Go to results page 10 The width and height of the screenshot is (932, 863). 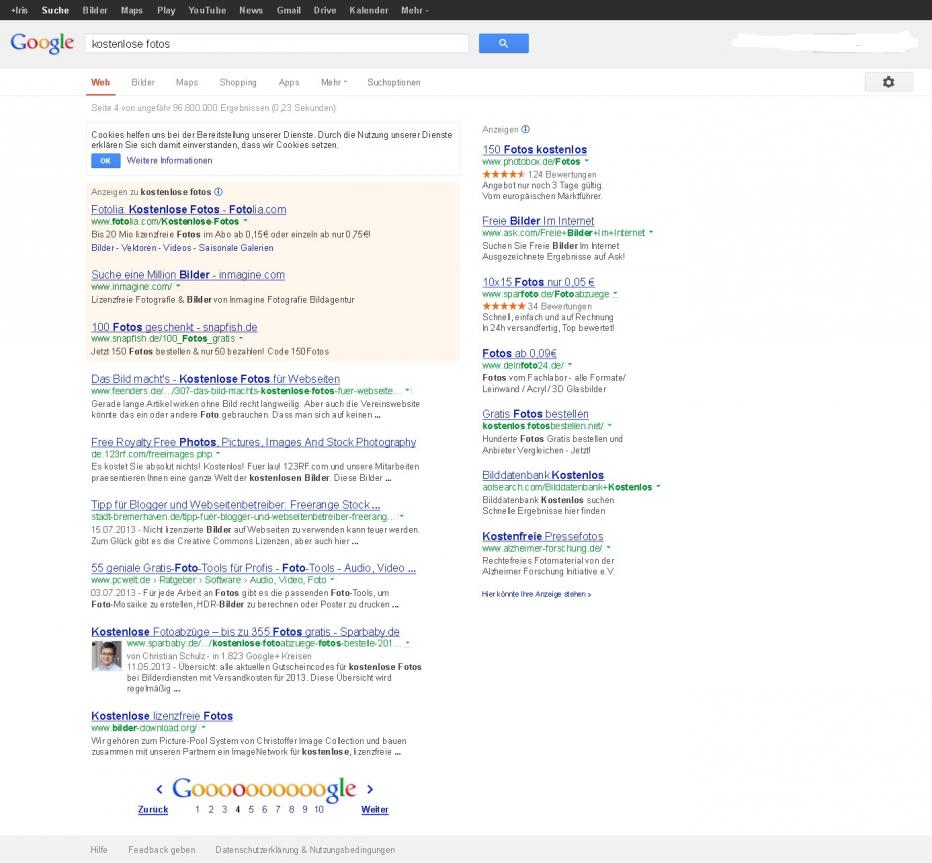(x=319, y=809)
